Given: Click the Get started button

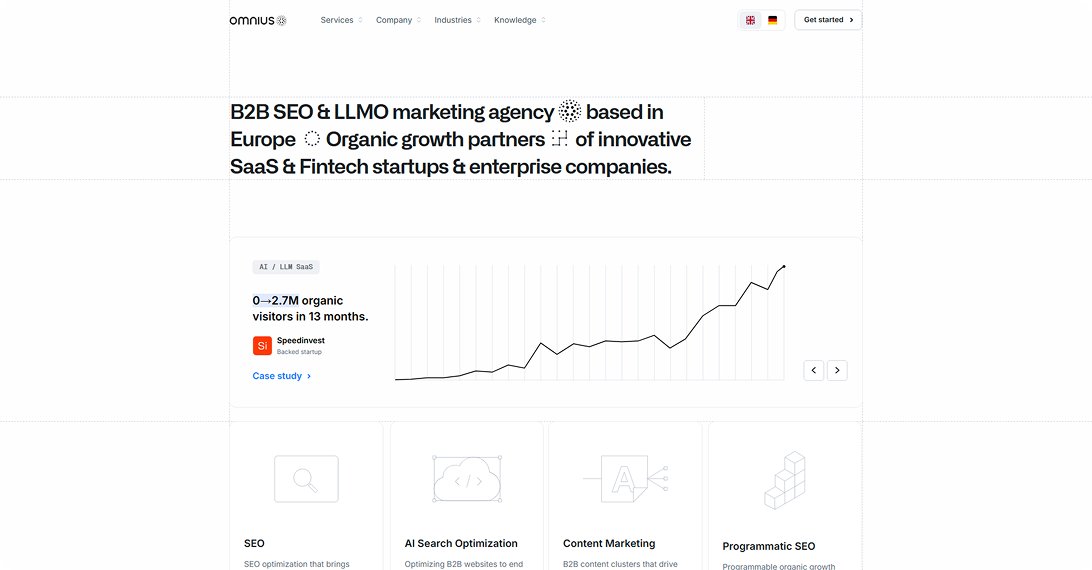Looking at the screenshot, I should coord(828,20).
